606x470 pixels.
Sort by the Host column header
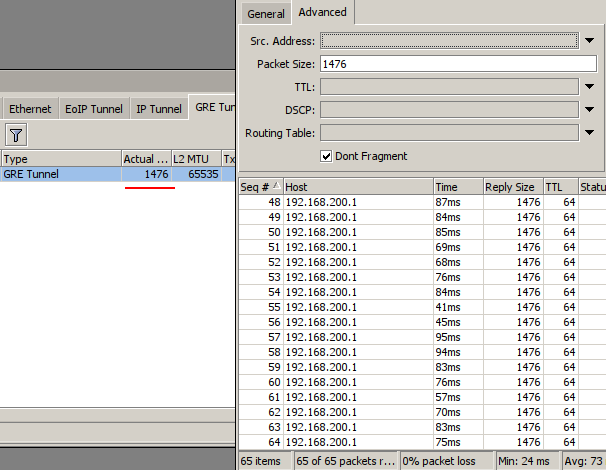(x=358, y=187)
